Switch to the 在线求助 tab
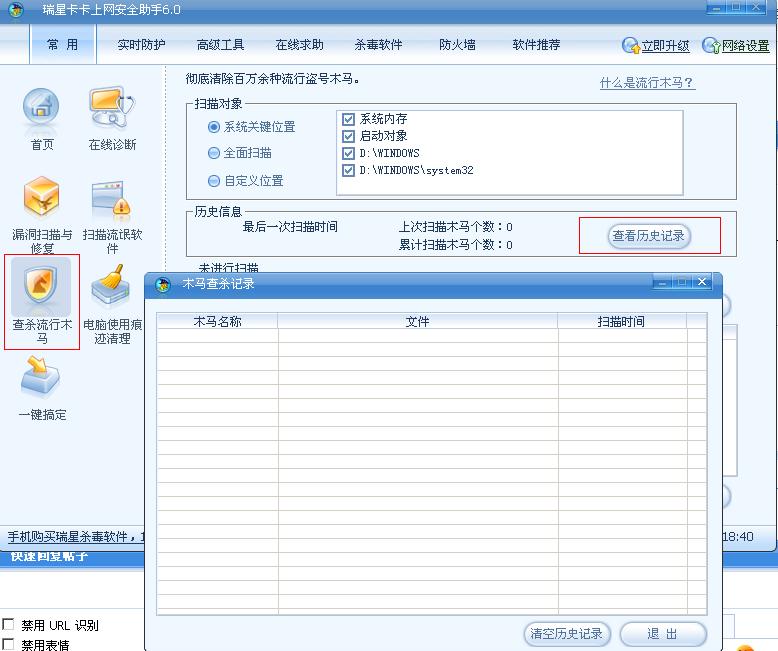This screenshot has width=778, height=651. point(299,45)
